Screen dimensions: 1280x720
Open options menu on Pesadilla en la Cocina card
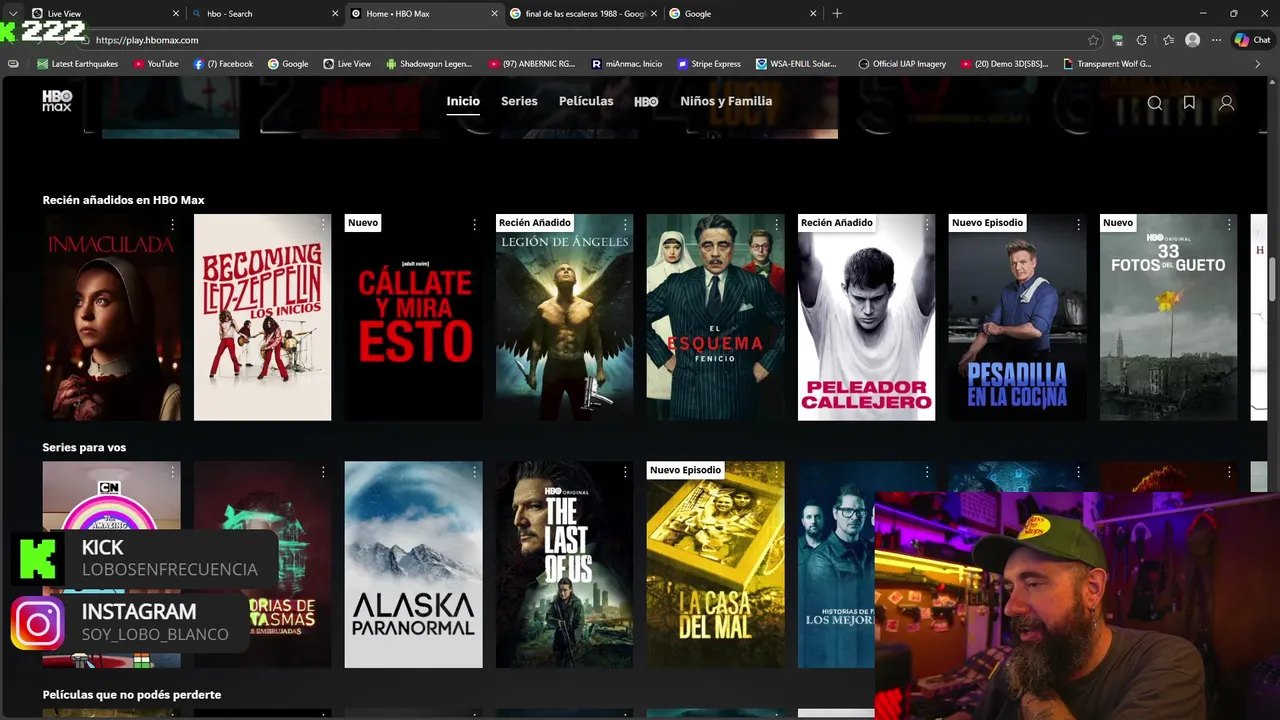(1078, 225)
